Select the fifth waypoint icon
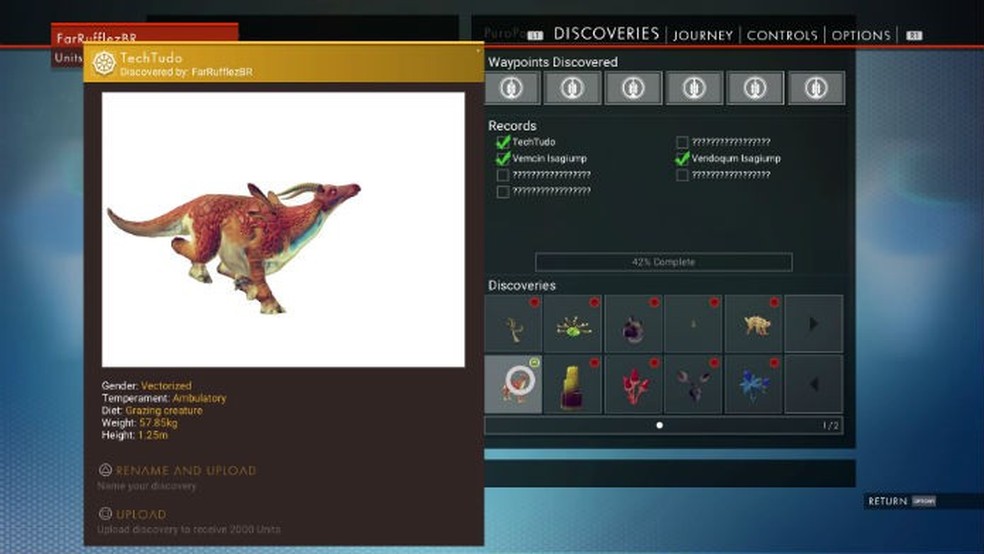The width and height of the screenshot is (984, 554). 754,88
